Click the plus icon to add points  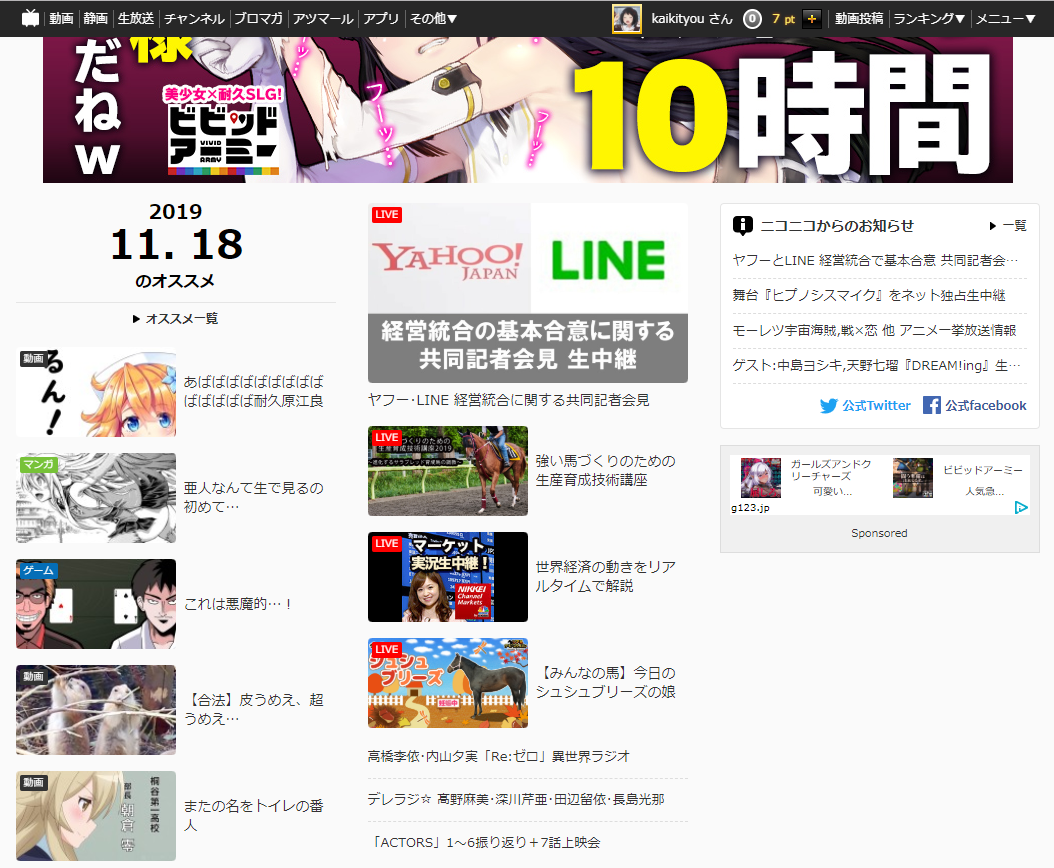pos(812,19)
